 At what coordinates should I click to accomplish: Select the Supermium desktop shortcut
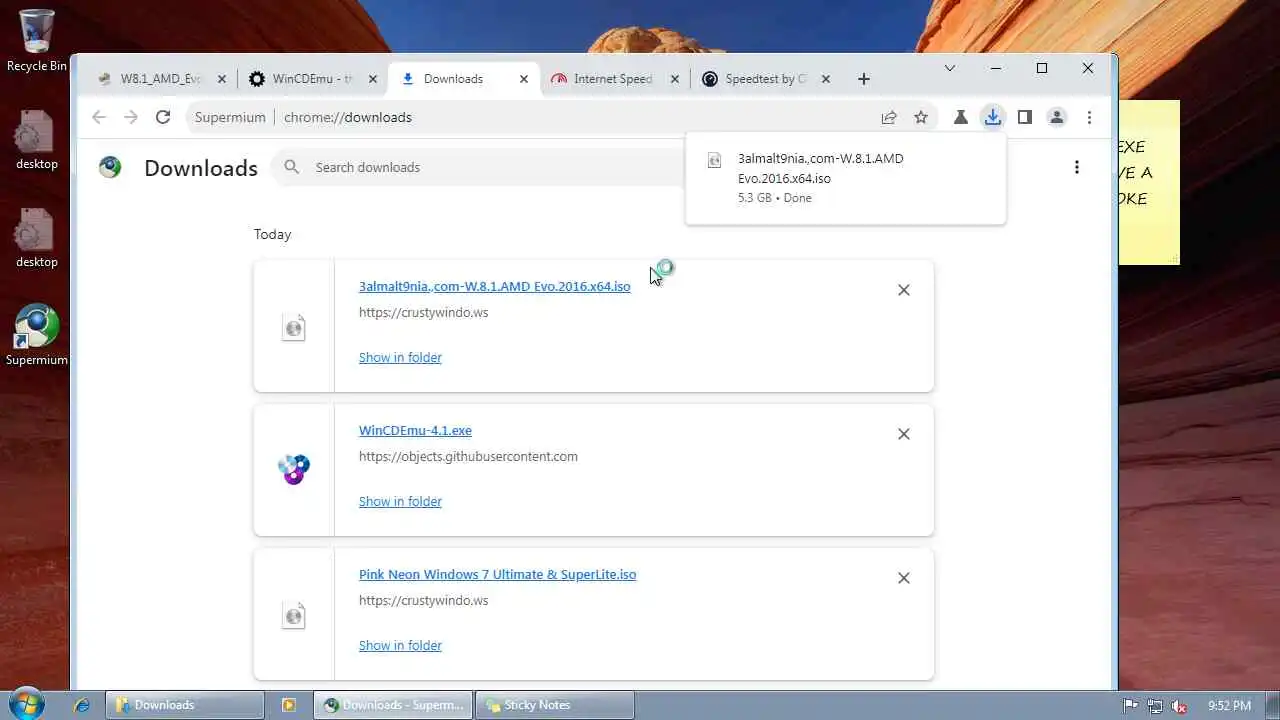click(37, 335)
